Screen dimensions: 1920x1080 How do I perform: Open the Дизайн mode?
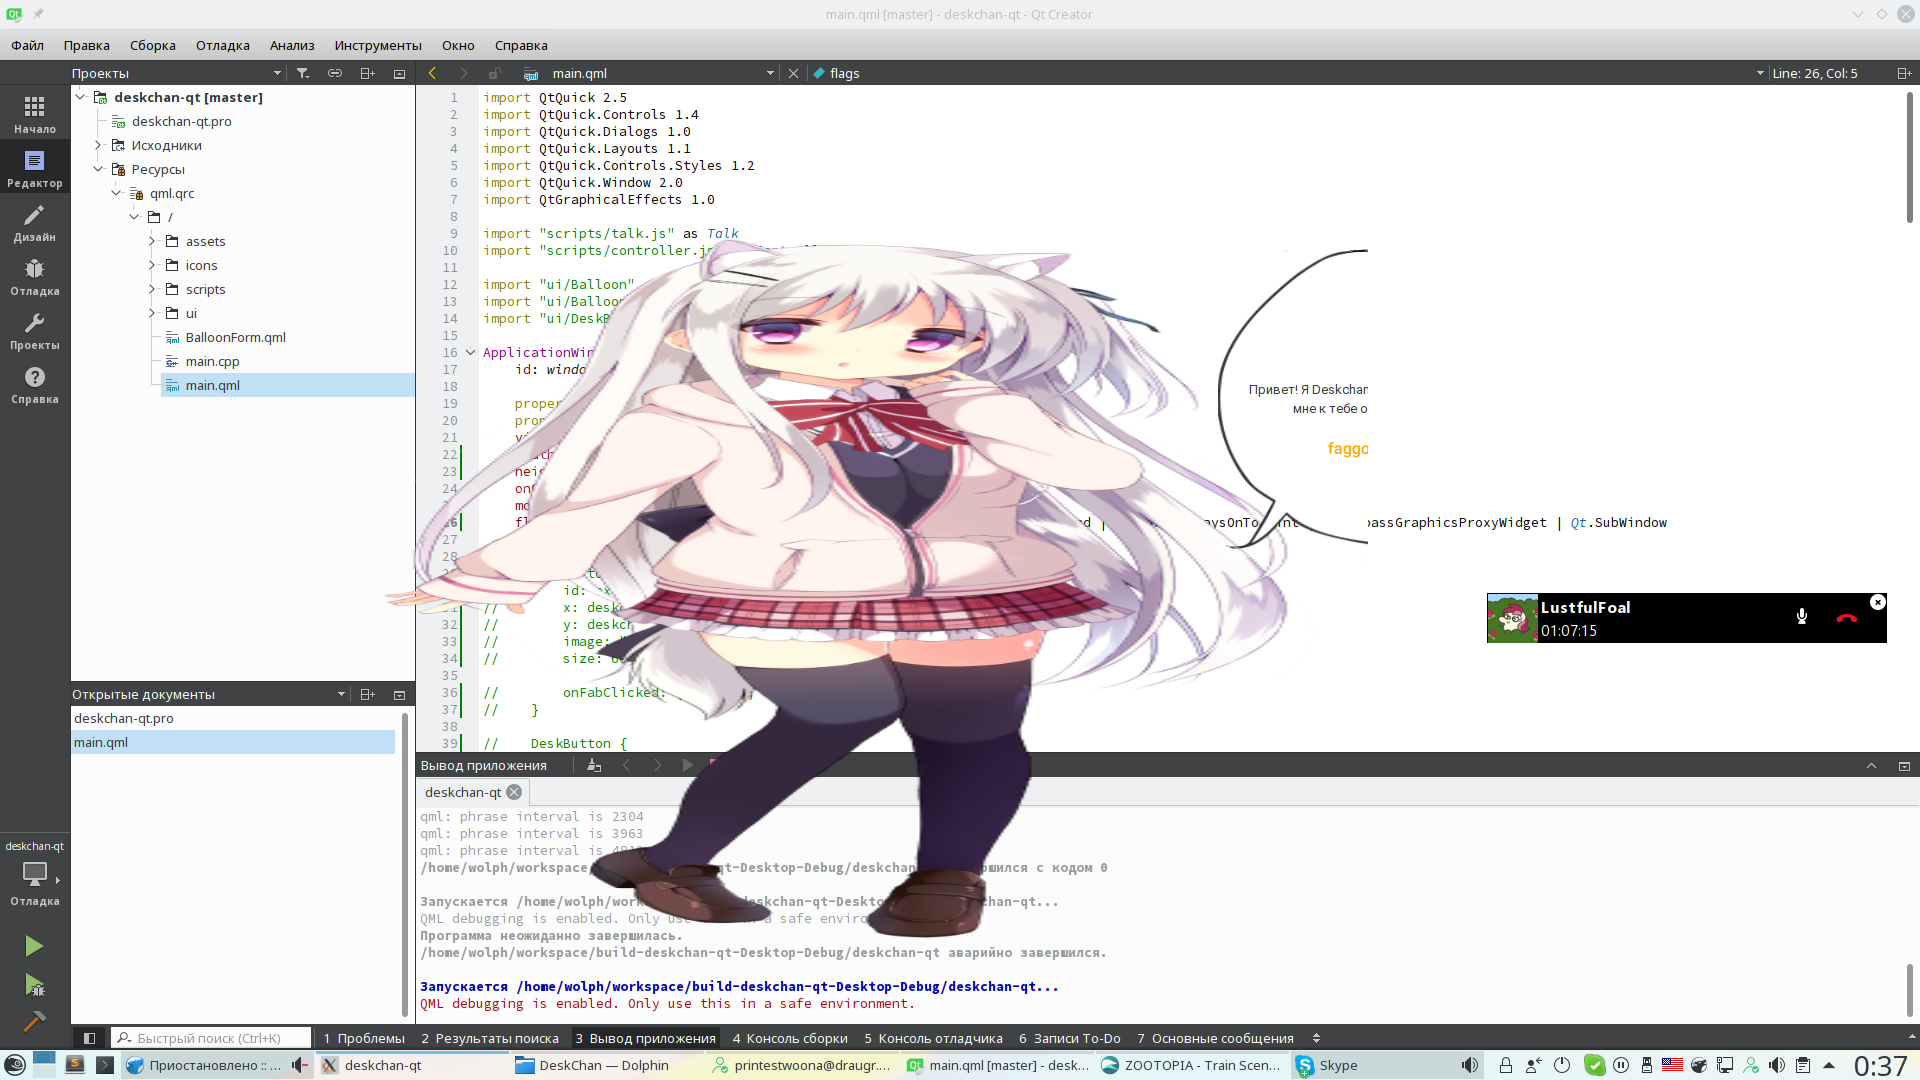coord(35,222)
